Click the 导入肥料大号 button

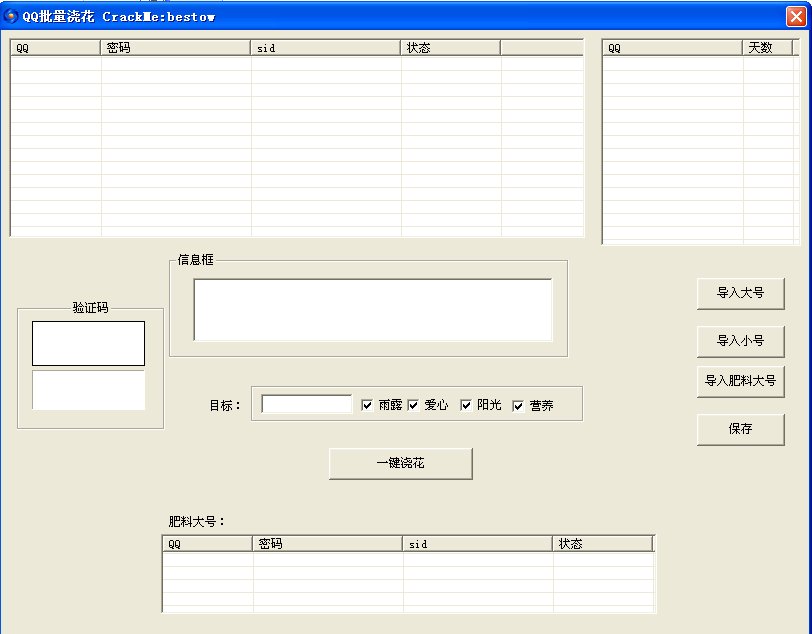[x=741, y=381]
